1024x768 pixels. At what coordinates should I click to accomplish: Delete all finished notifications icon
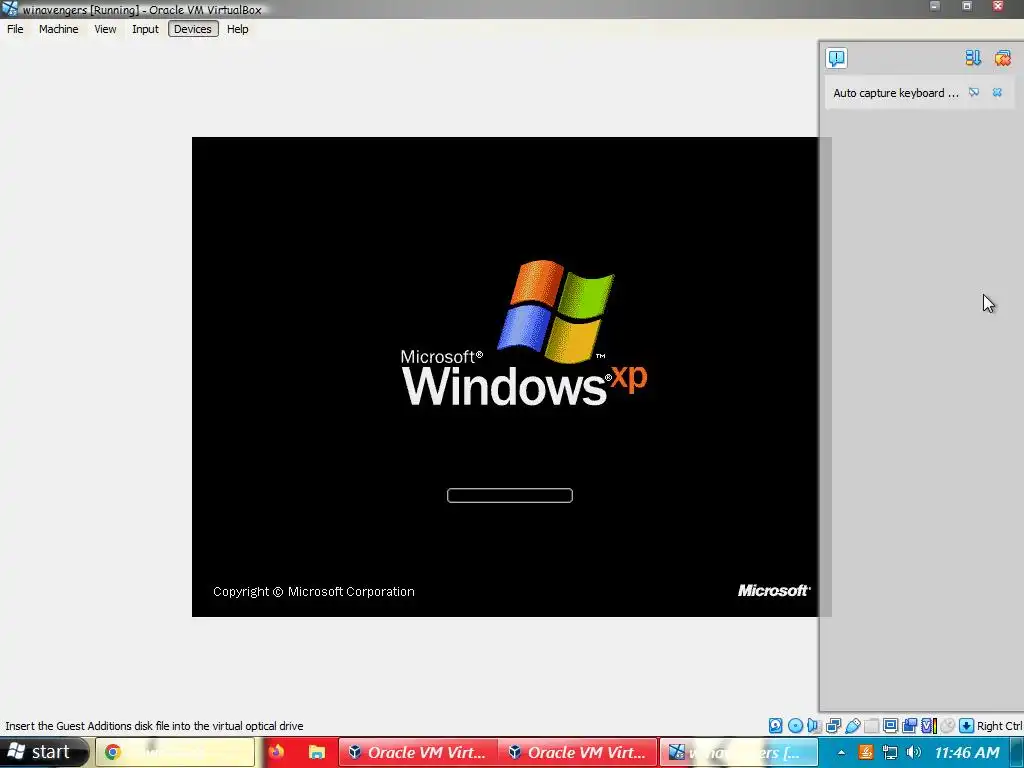tap(1002, 58)
